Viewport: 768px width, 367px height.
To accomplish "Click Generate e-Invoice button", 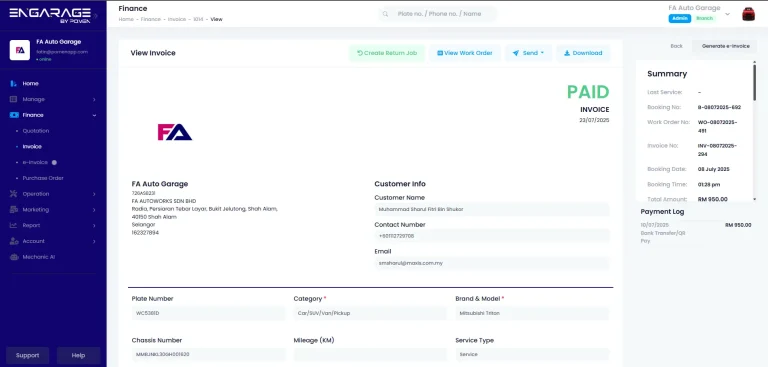I will tap(725, 46).
